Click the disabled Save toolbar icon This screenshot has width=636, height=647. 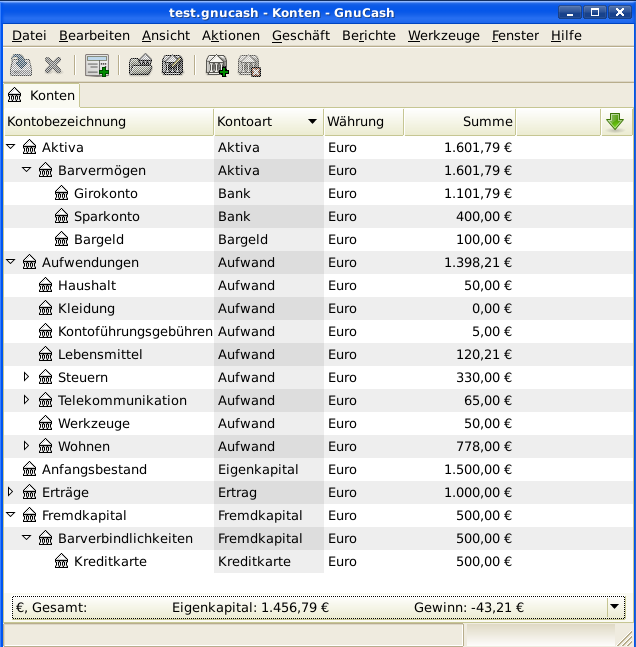coord(21,66)
